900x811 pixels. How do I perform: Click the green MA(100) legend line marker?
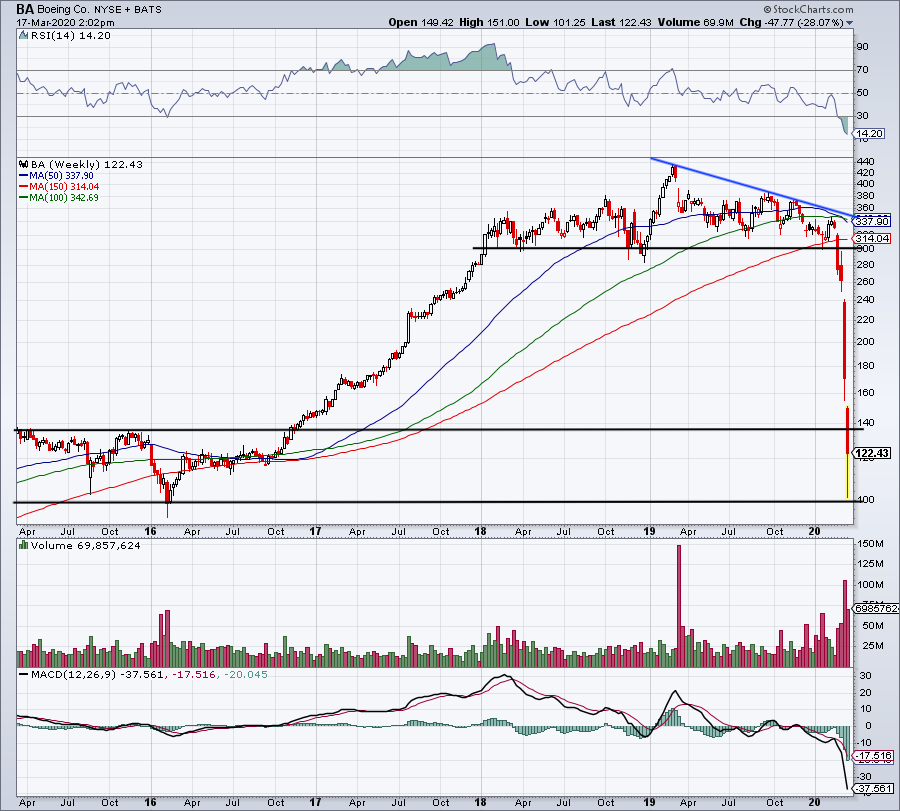click(x=24, y=197)
